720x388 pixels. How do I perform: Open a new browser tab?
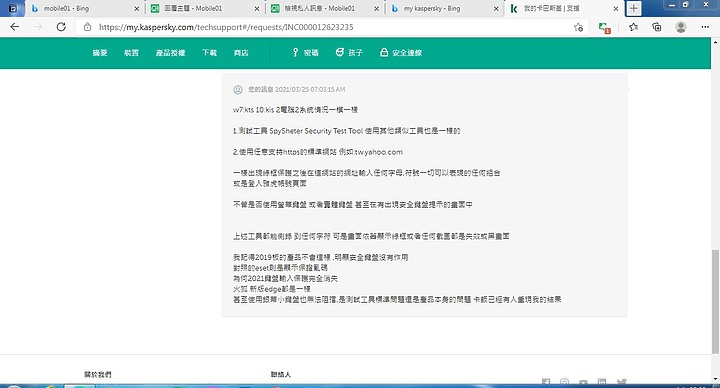634,8
